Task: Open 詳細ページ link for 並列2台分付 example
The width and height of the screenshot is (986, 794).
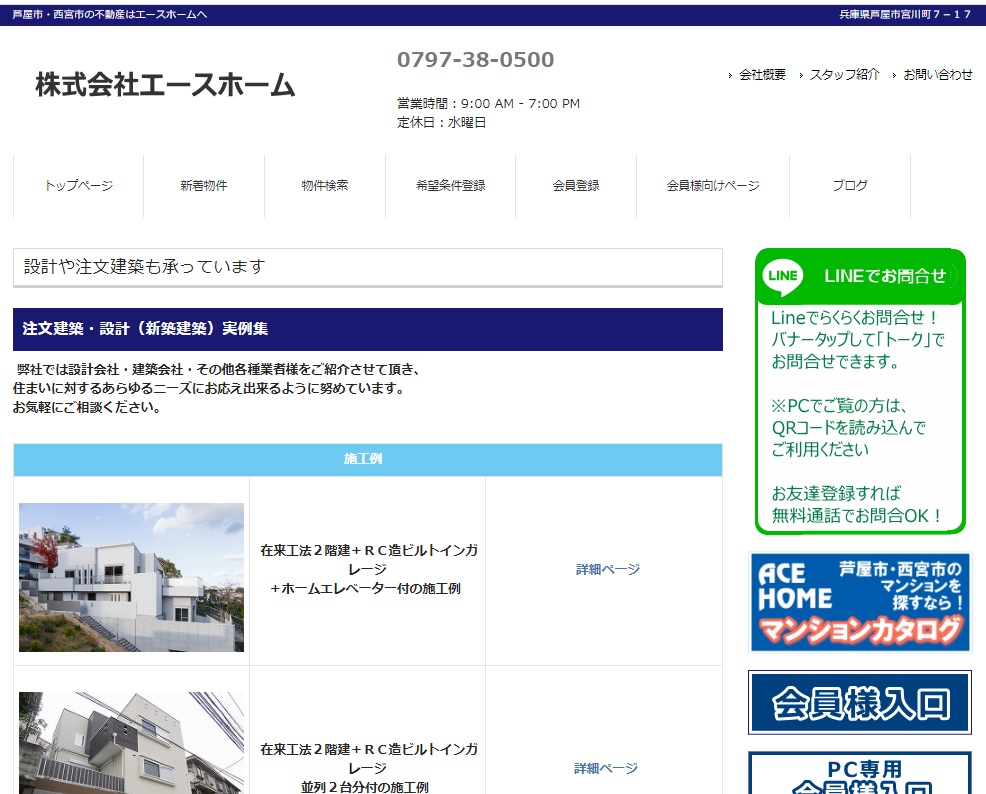Action: [x=606, y=768]
